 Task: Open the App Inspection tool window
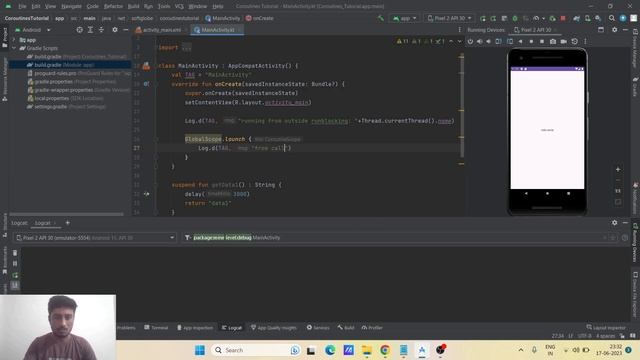click(195, 327)
